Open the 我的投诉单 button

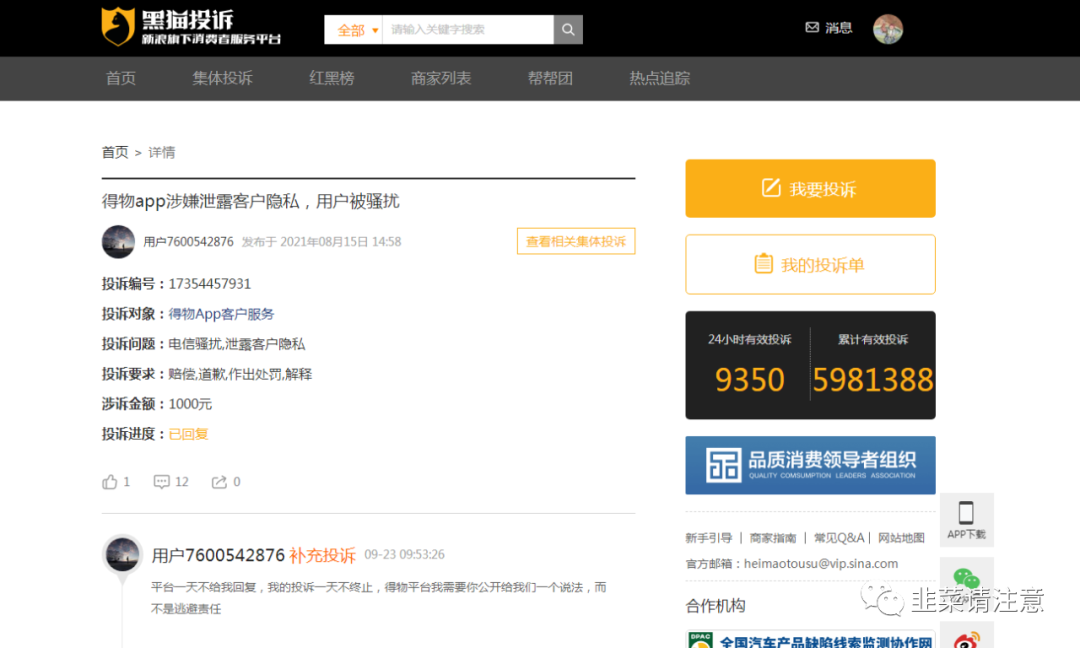[810, 264]
